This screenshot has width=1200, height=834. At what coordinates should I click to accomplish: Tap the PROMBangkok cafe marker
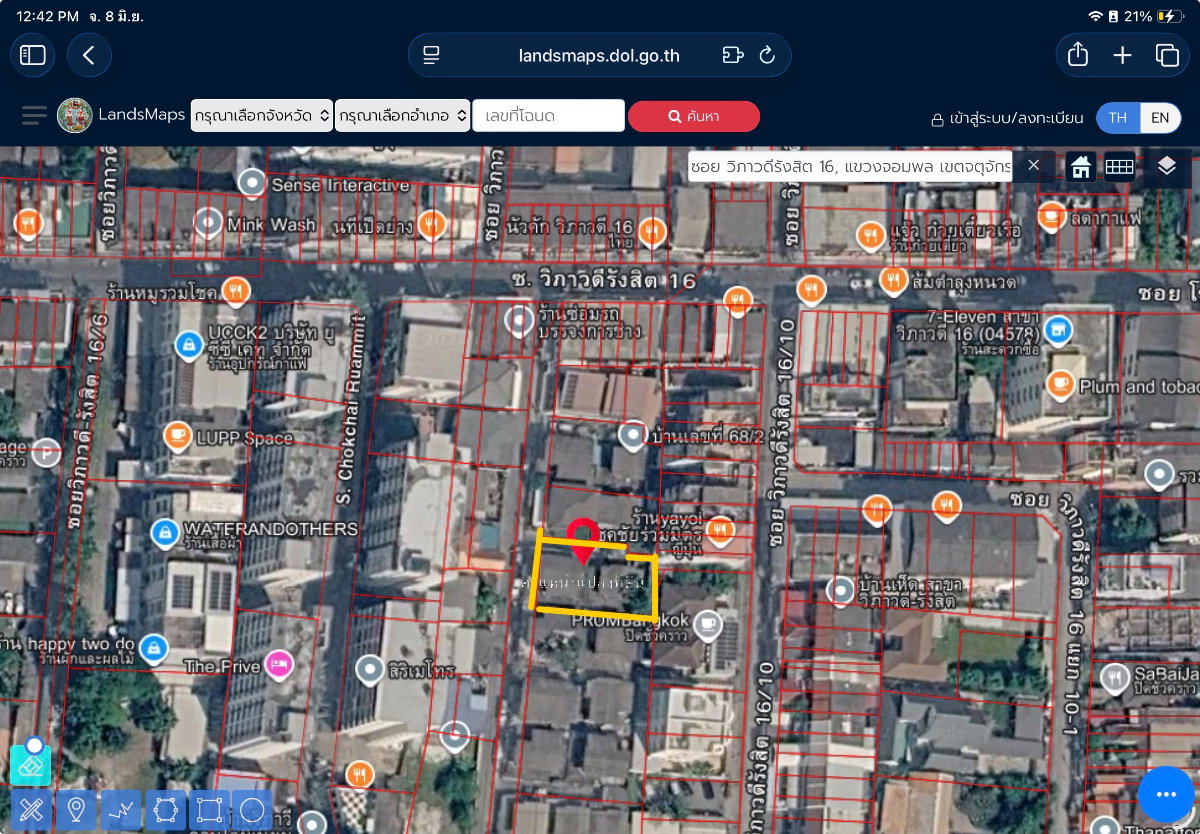[x=707, y=627]
